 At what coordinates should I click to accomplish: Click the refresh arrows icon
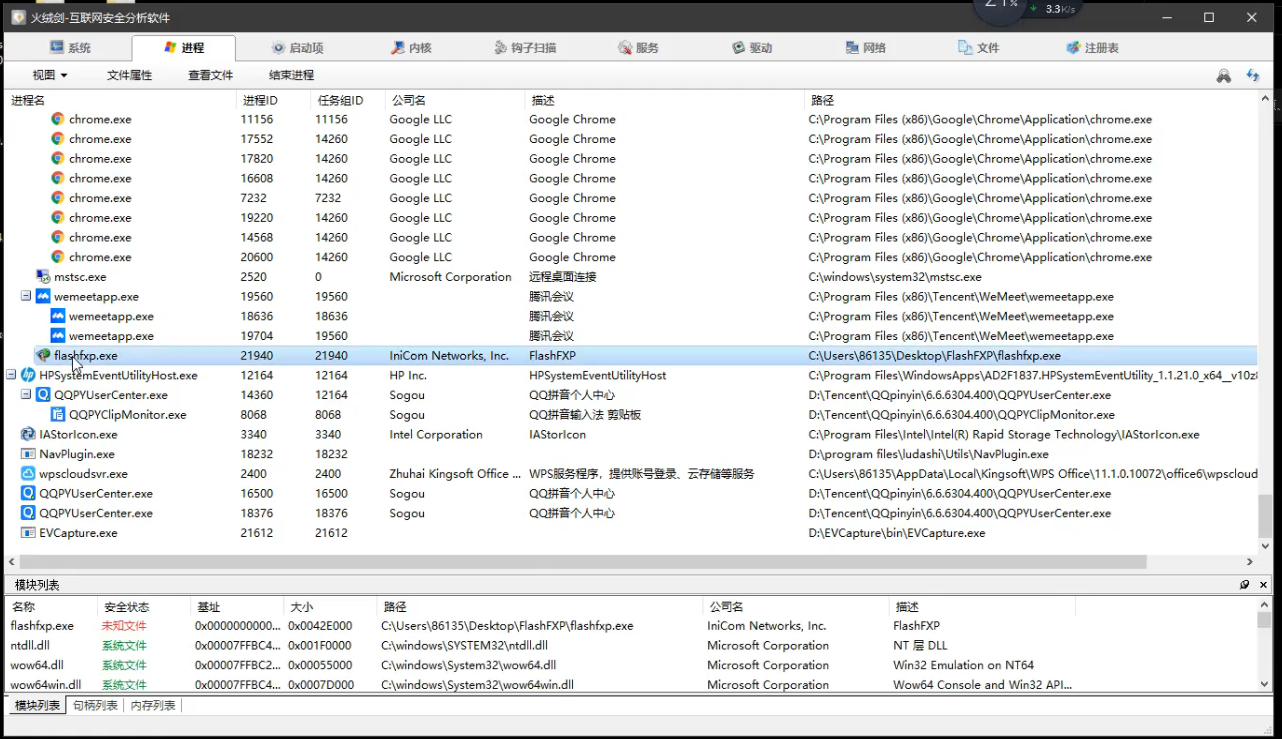tap(1252, 76)
